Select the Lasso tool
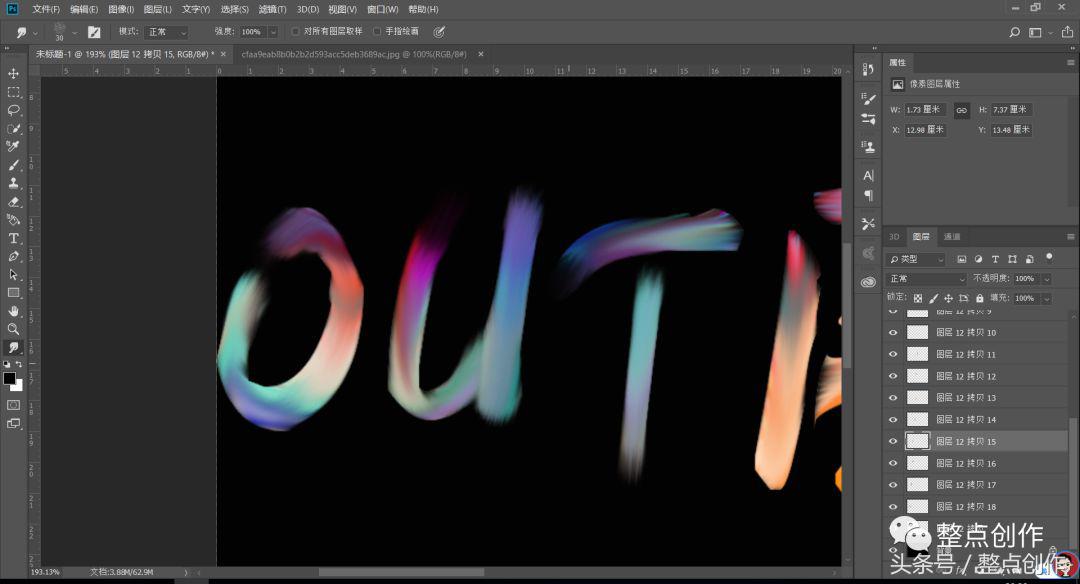The image size is (1080, 584). pyautogui.click(x=14, y=110)
